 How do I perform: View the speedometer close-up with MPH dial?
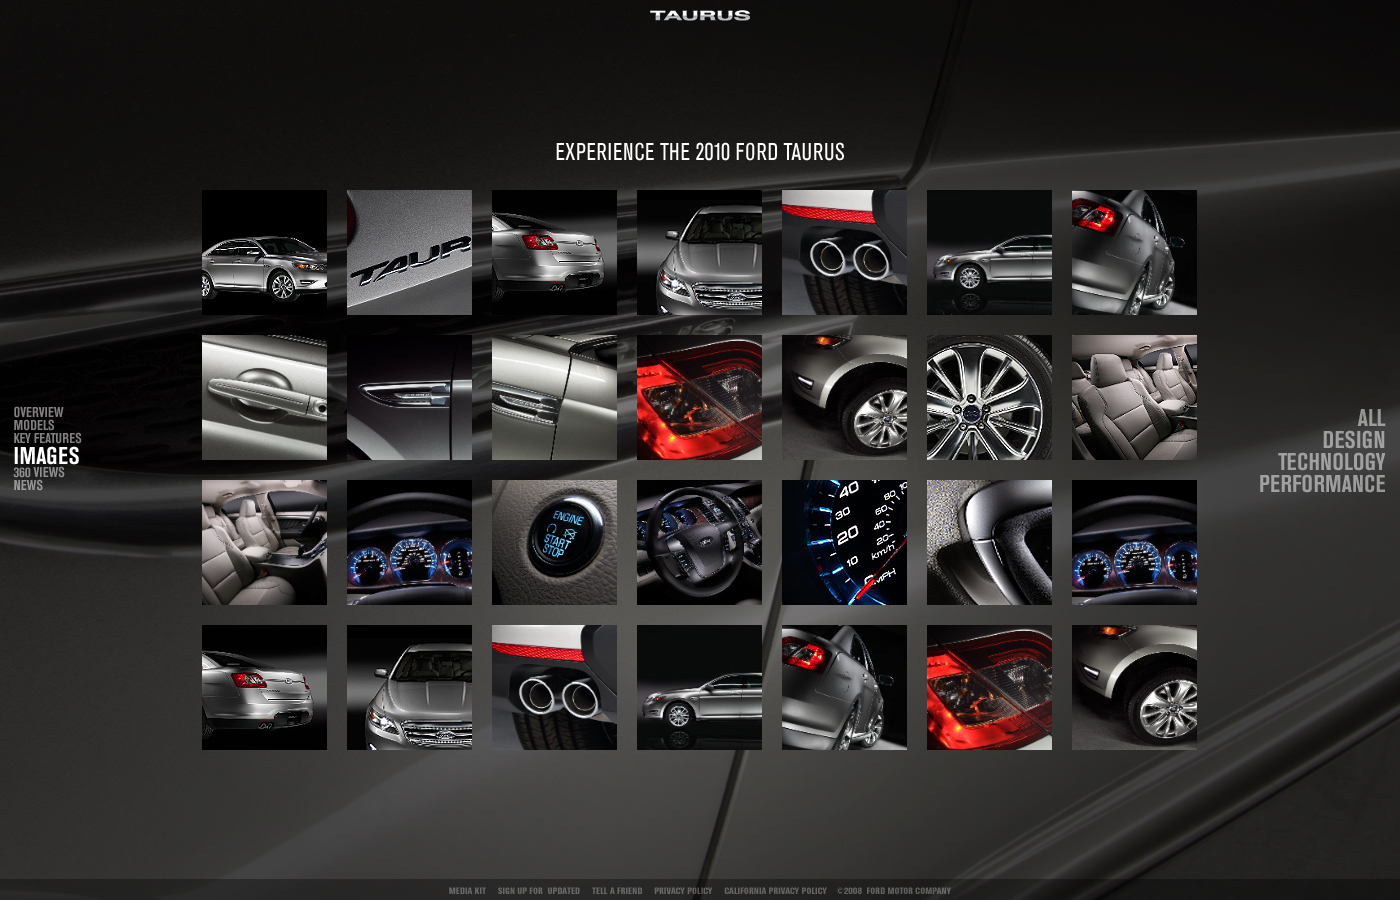(x=844, y=542)
